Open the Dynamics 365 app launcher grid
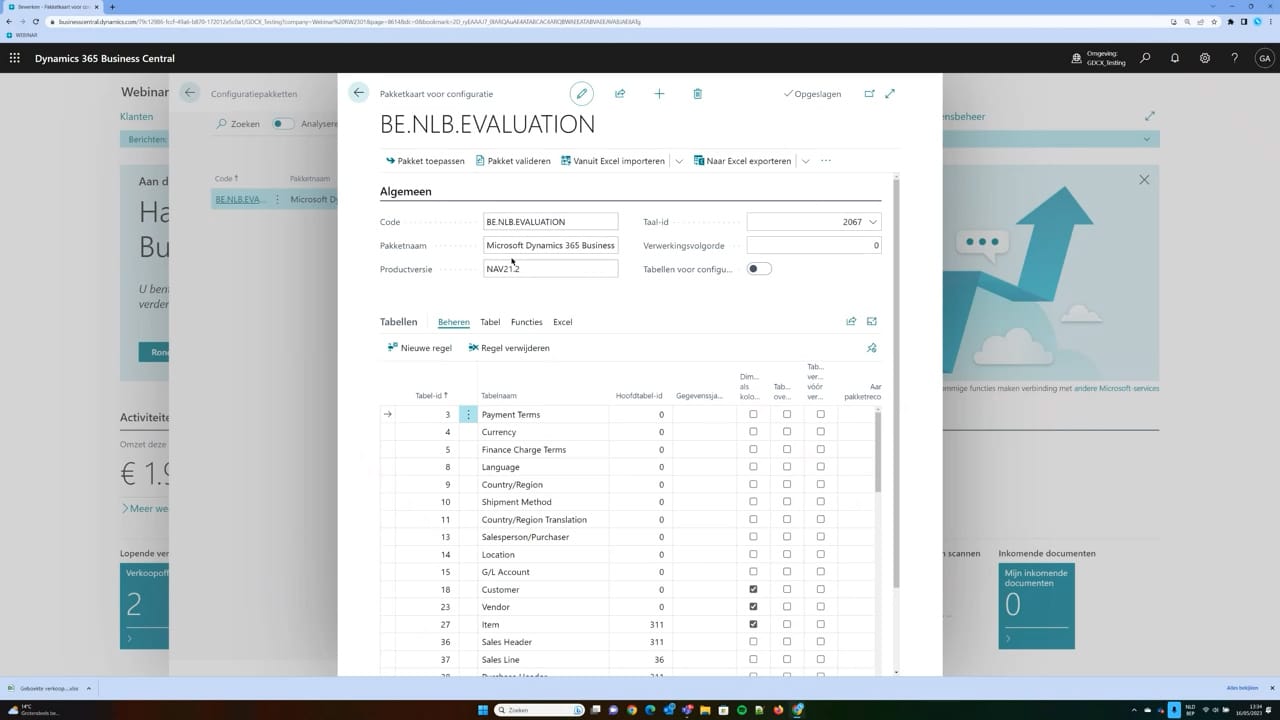 pyautogui.click(x=15, y=58)
